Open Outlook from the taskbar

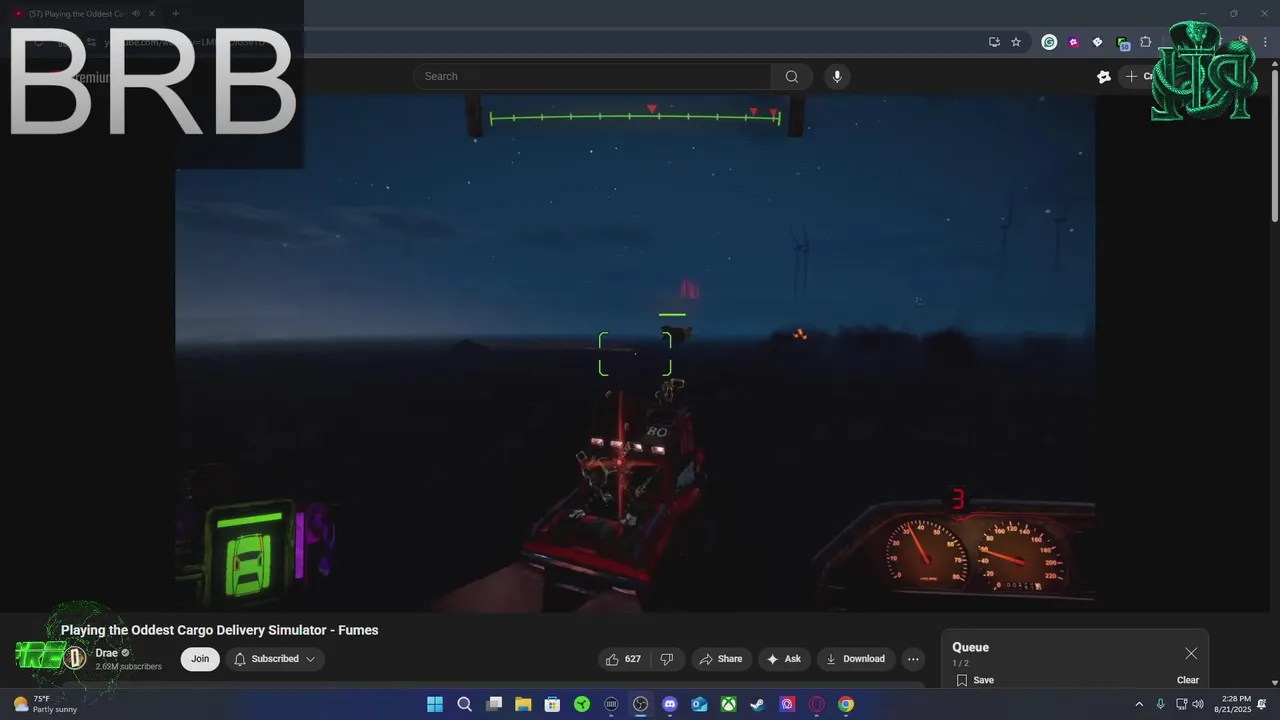click(x=699, y=704)
